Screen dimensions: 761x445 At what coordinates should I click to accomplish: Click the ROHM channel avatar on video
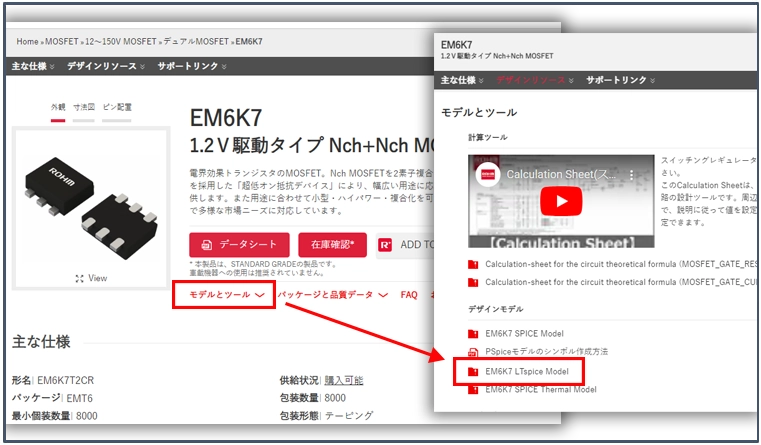pyautogui.click(x=488, y=175)
